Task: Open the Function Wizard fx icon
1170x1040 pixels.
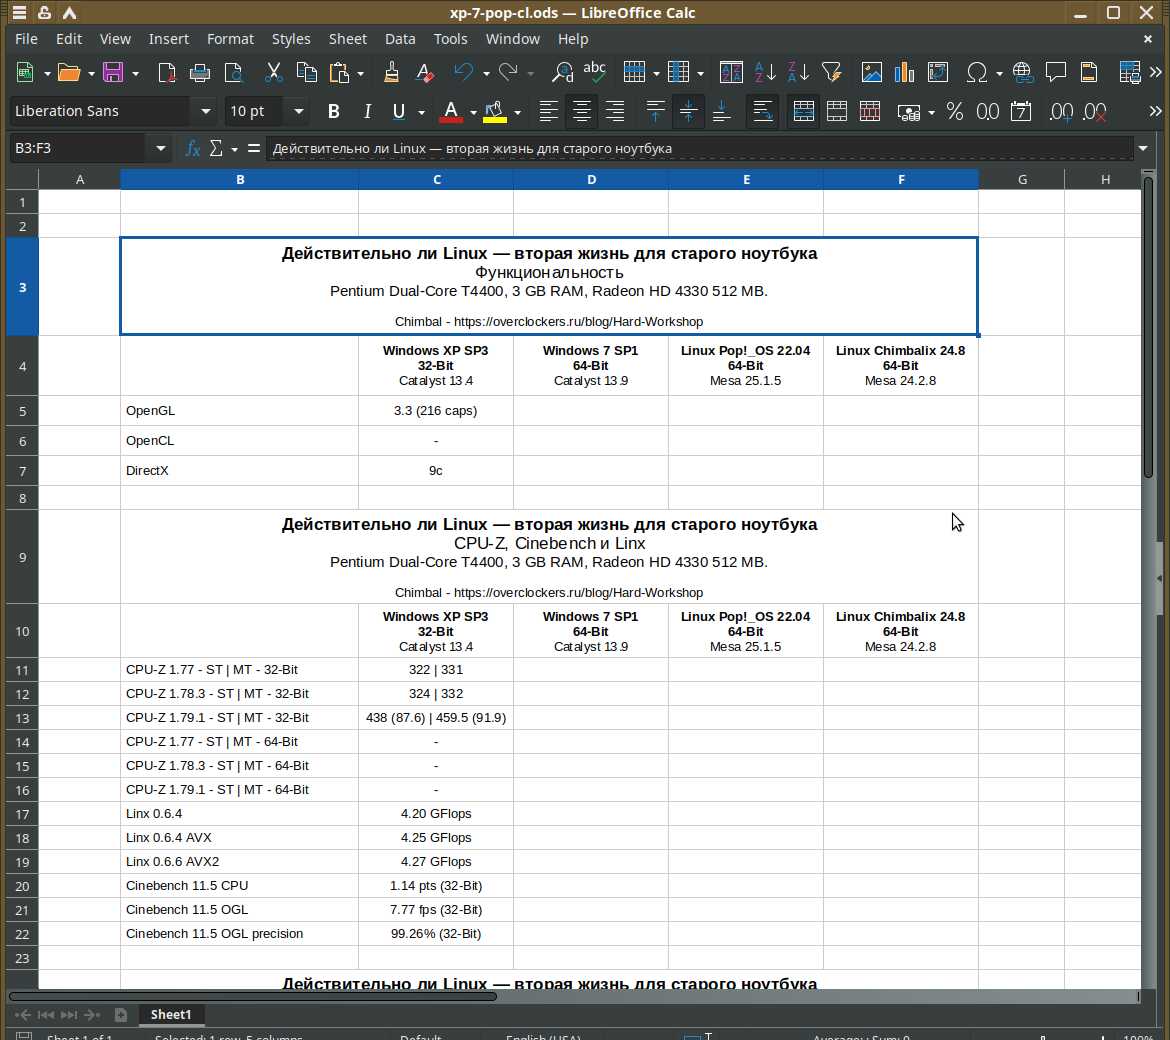Action: tap(192, 148)
